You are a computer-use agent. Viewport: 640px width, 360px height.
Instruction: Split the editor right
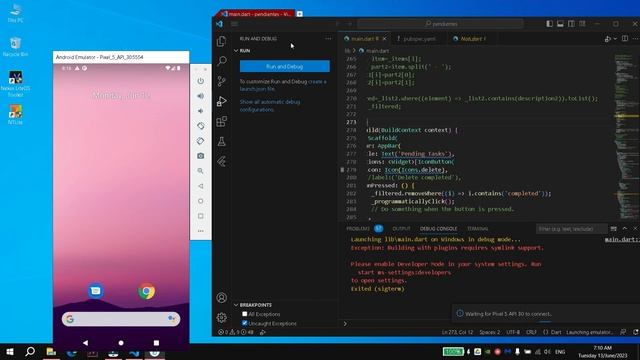(x=625, y=39)
